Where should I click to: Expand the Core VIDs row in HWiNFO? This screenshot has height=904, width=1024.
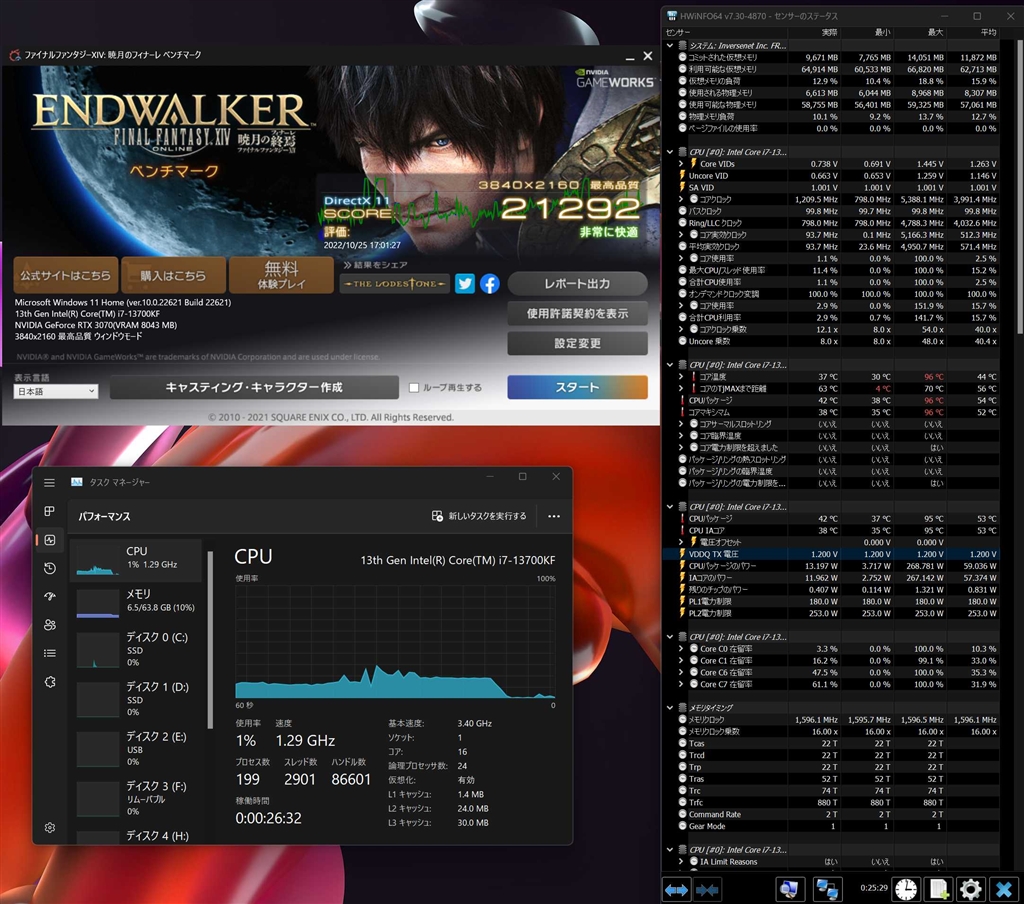click(x=681, y=164)
